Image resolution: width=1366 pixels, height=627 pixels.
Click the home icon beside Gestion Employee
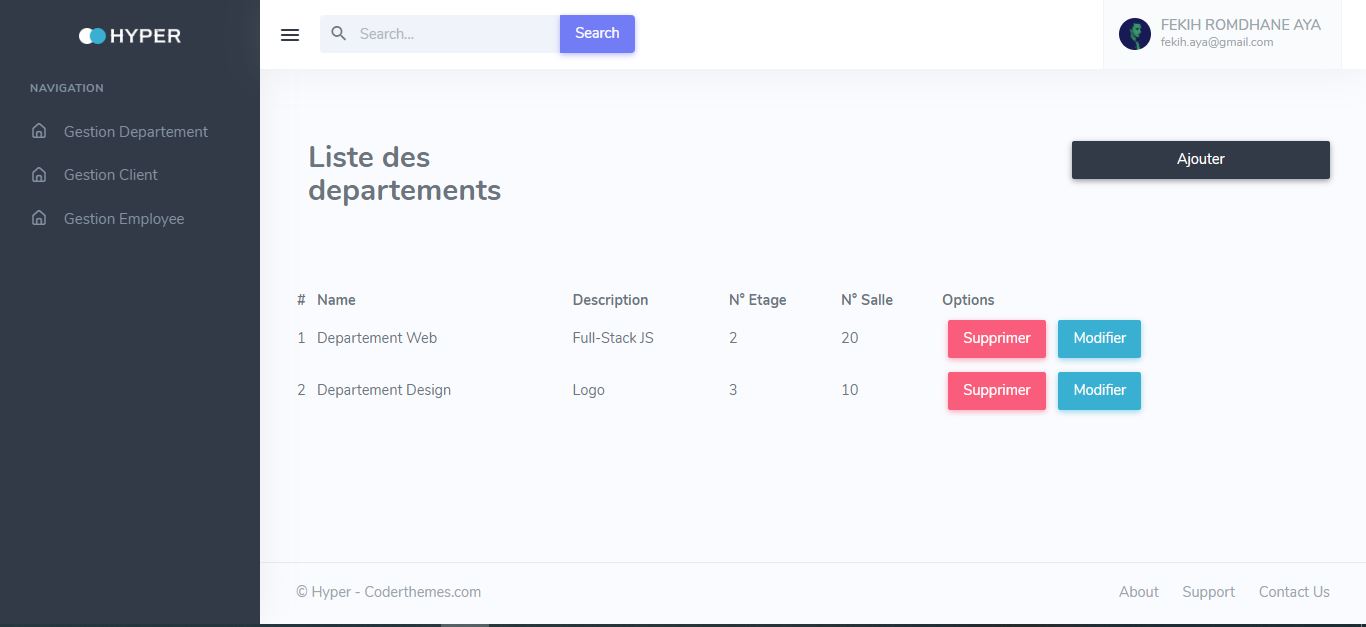click(39, 218)
